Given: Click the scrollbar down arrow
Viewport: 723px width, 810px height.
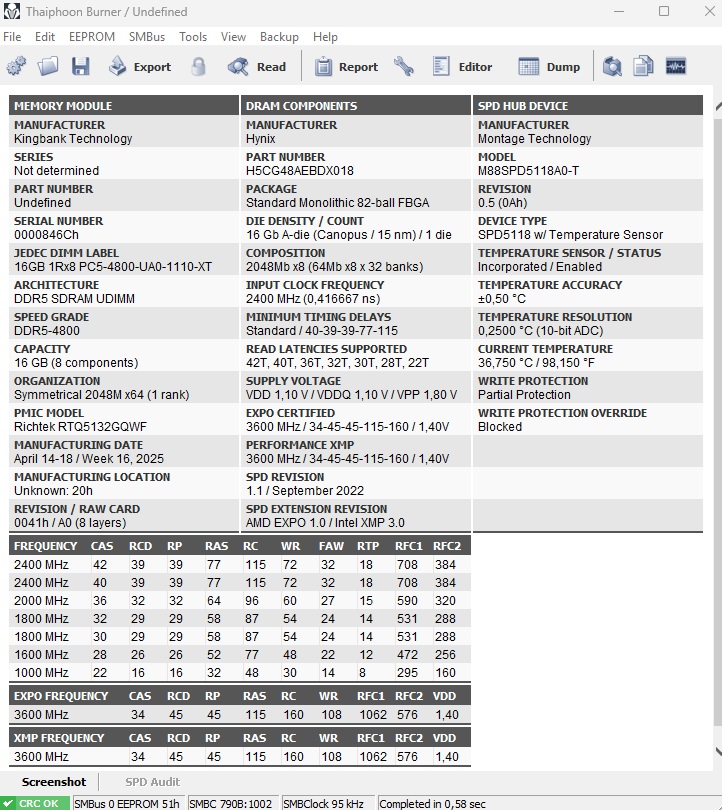Looking at the screenshot, I should coord(718,752).
